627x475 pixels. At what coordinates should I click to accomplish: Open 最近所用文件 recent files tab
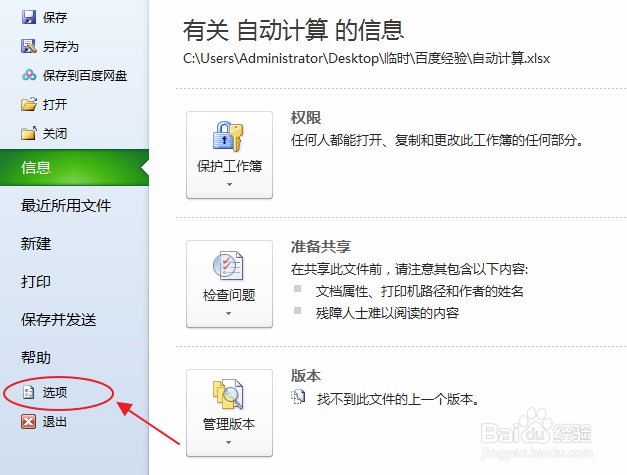coord(66,206)
